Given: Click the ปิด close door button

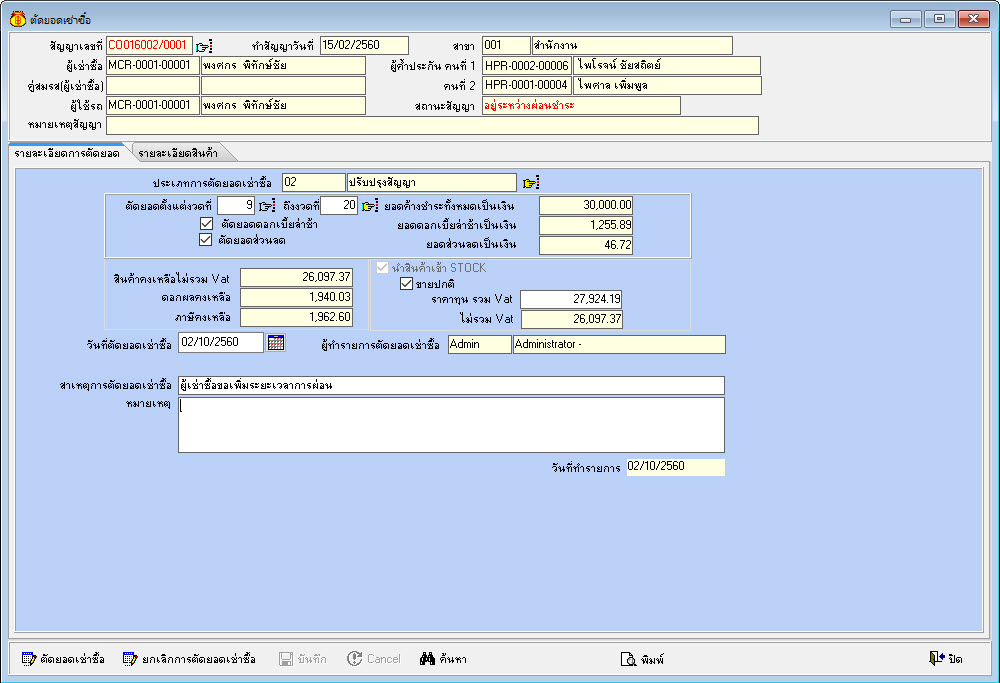Looking at the screenshot, I should (946, 659).
